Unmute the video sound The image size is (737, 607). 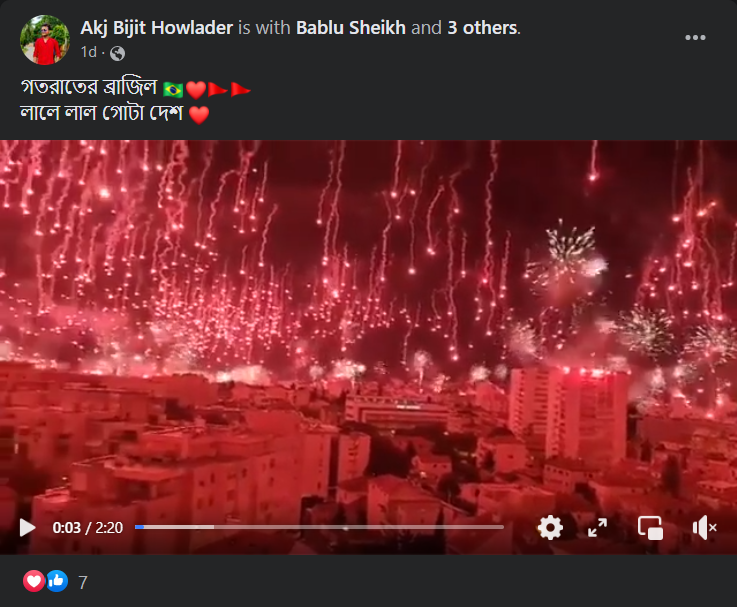coord(704,528)
